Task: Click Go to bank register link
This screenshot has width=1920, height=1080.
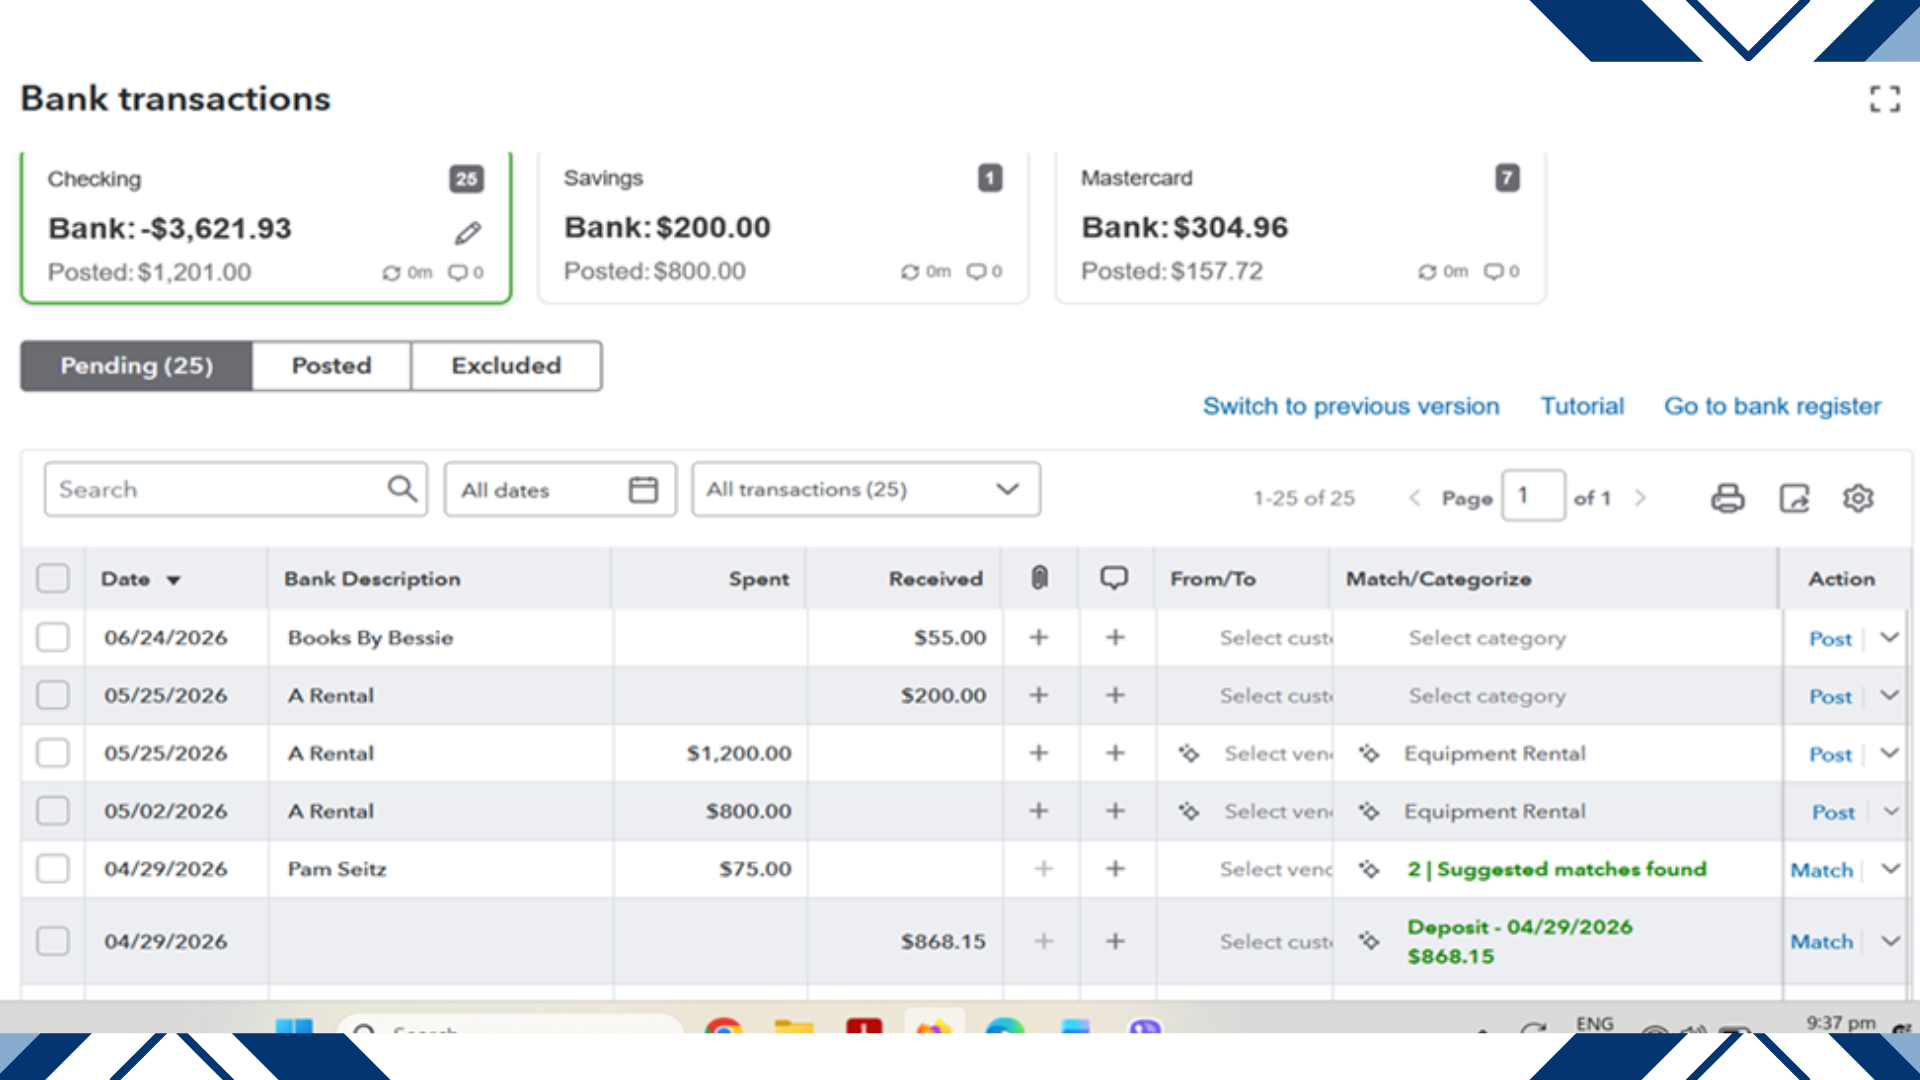Action: (1772, 406)
